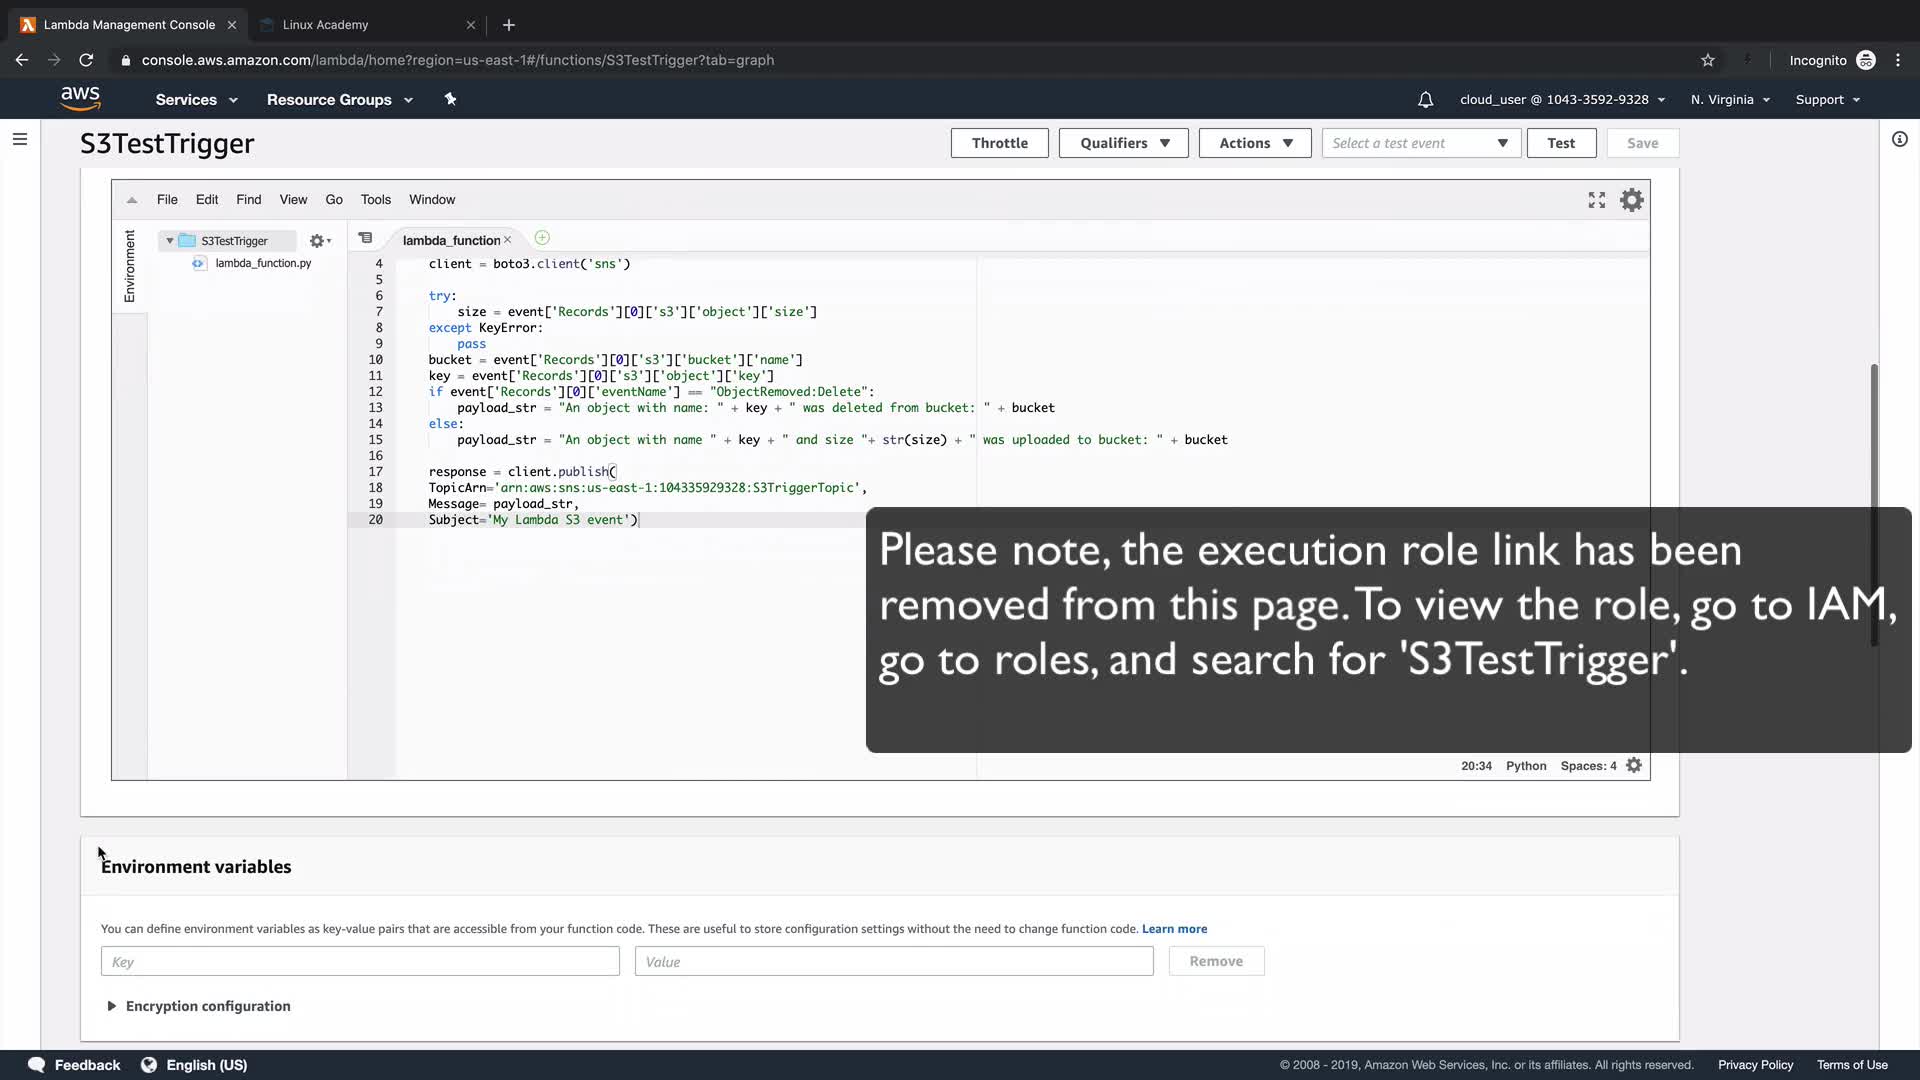The width and height of the screenshot is (1920, 1080).
Task: Click the environment variable Key field
Action: [x=360, y=961]
